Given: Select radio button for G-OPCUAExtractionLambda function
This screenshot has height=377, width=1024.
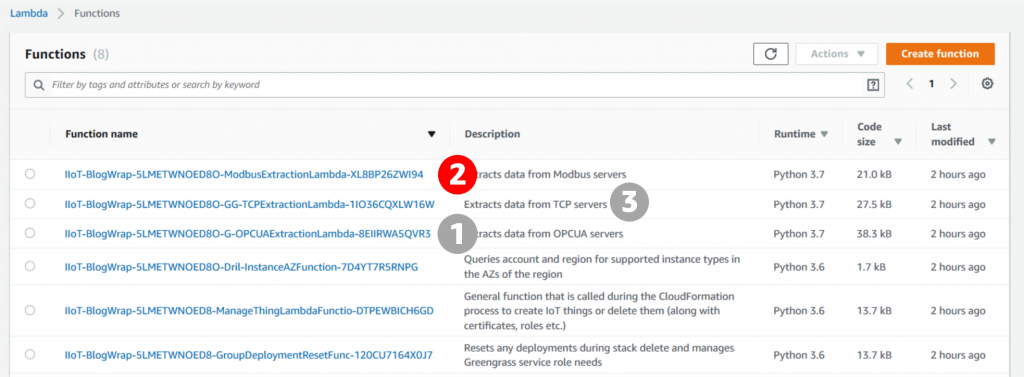Looking at the screenshot, I should tap(30, 233).
